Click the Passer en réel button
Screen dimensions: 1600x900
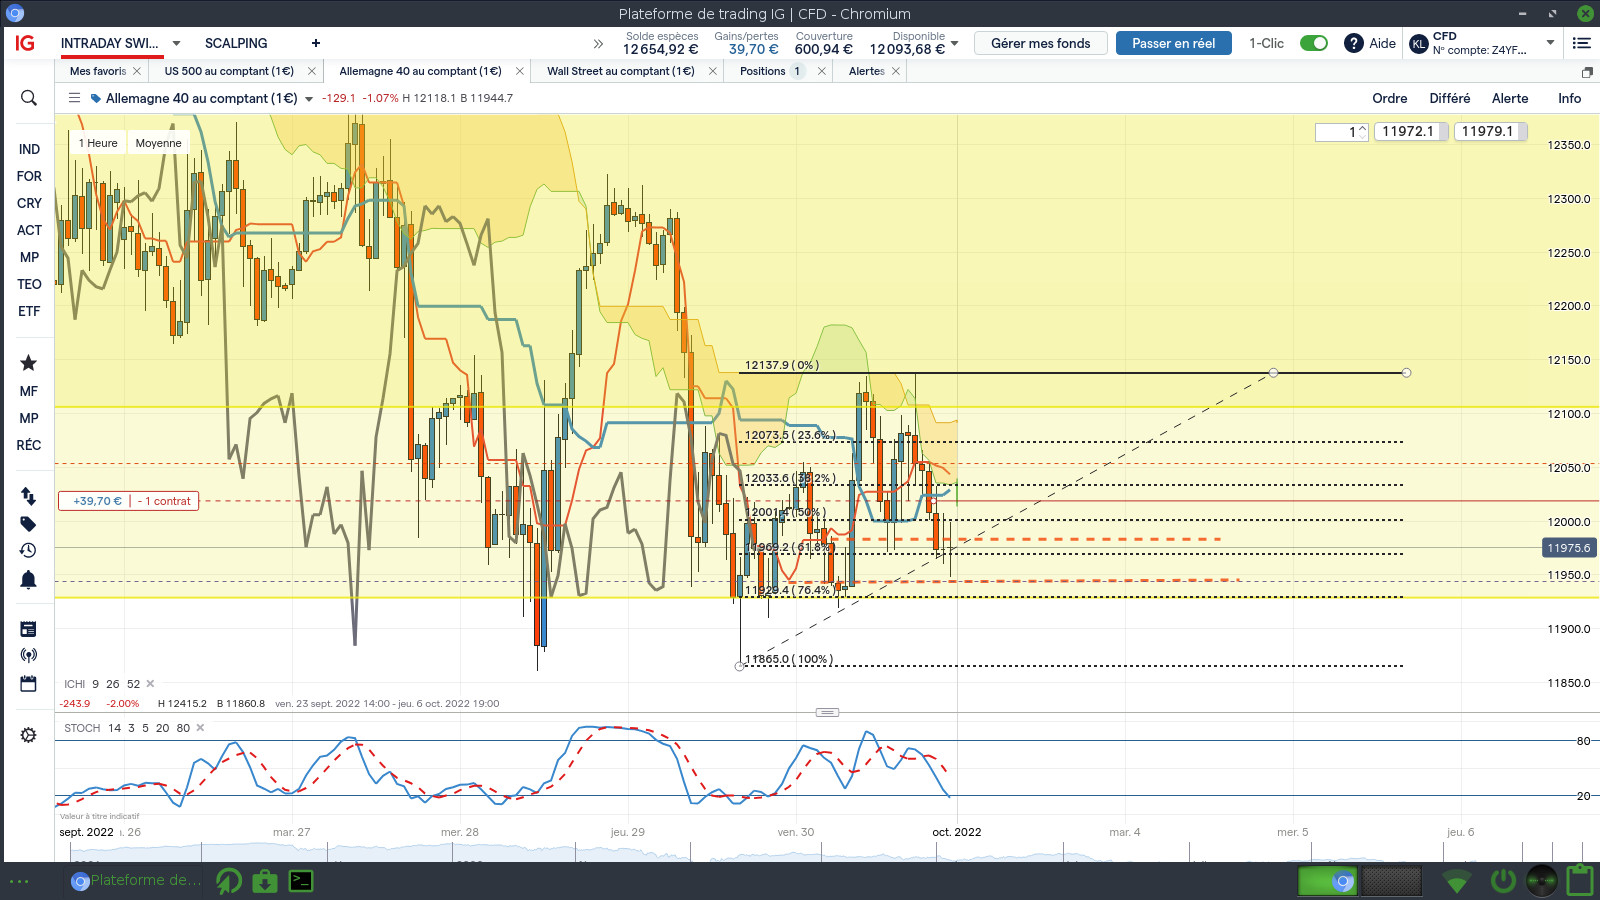tap(1173, 43)
